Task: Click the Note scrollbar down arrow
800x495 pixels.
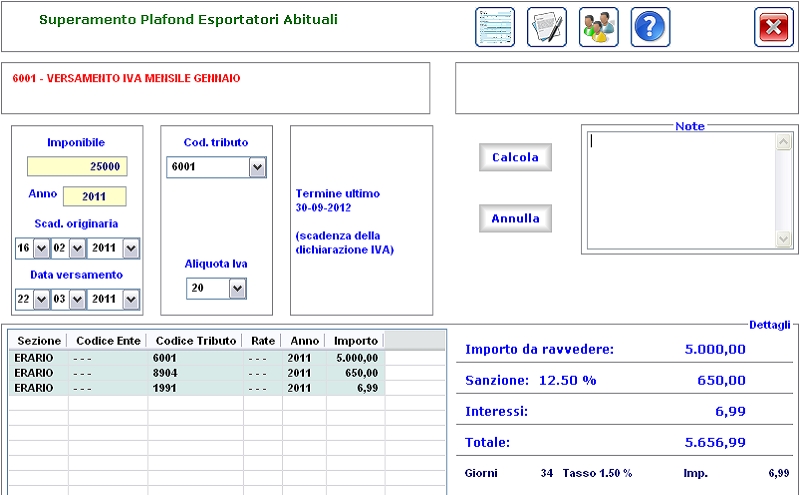Action: 784,238
